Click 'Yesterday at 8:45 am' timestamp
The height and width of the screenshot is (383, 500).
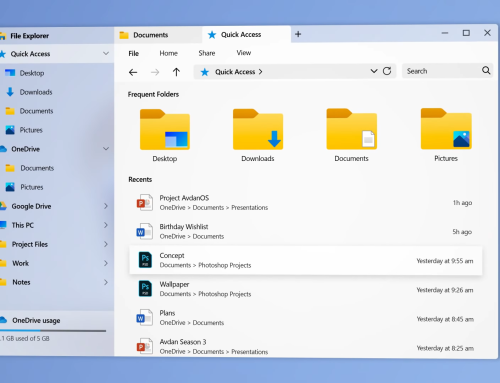coord(445,319)
